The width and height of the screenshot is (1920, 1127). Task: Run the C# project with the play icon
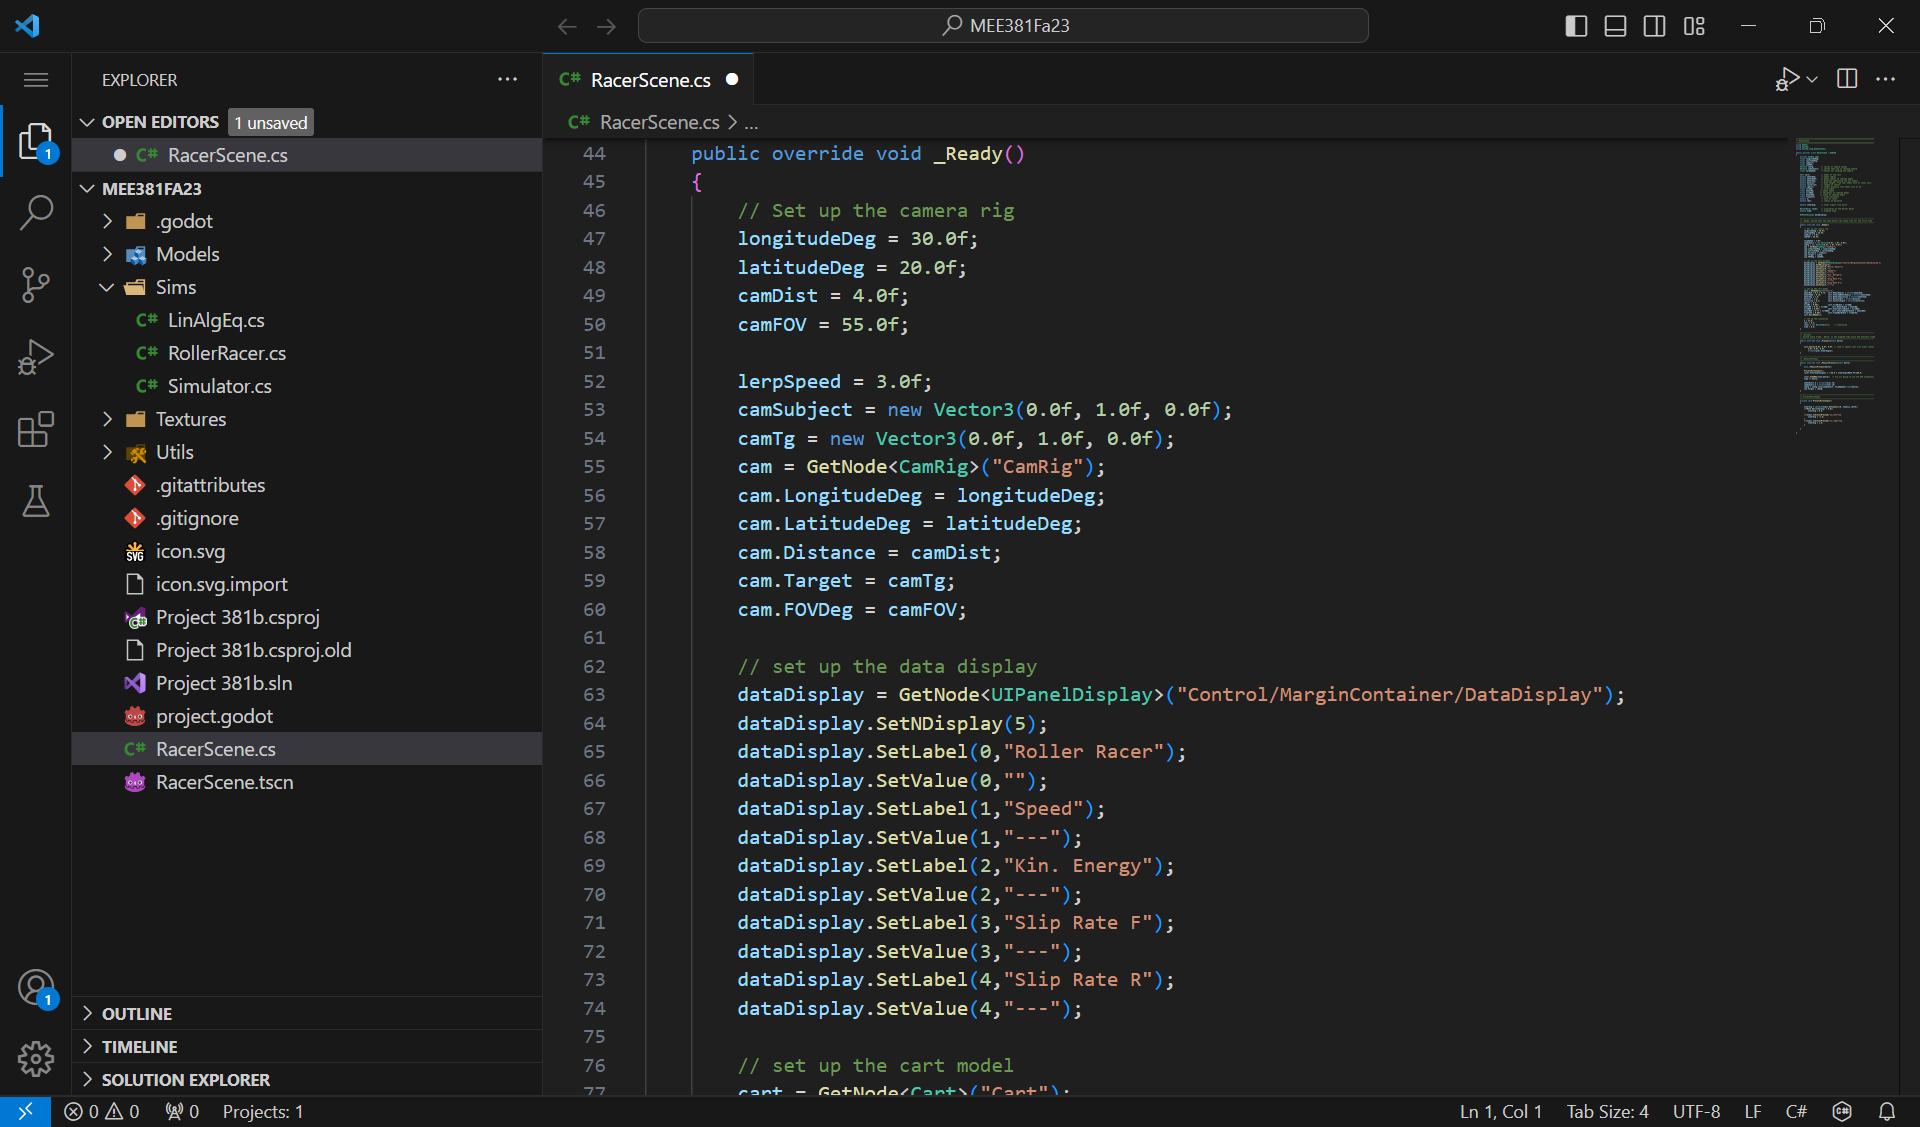point(1788,79)
